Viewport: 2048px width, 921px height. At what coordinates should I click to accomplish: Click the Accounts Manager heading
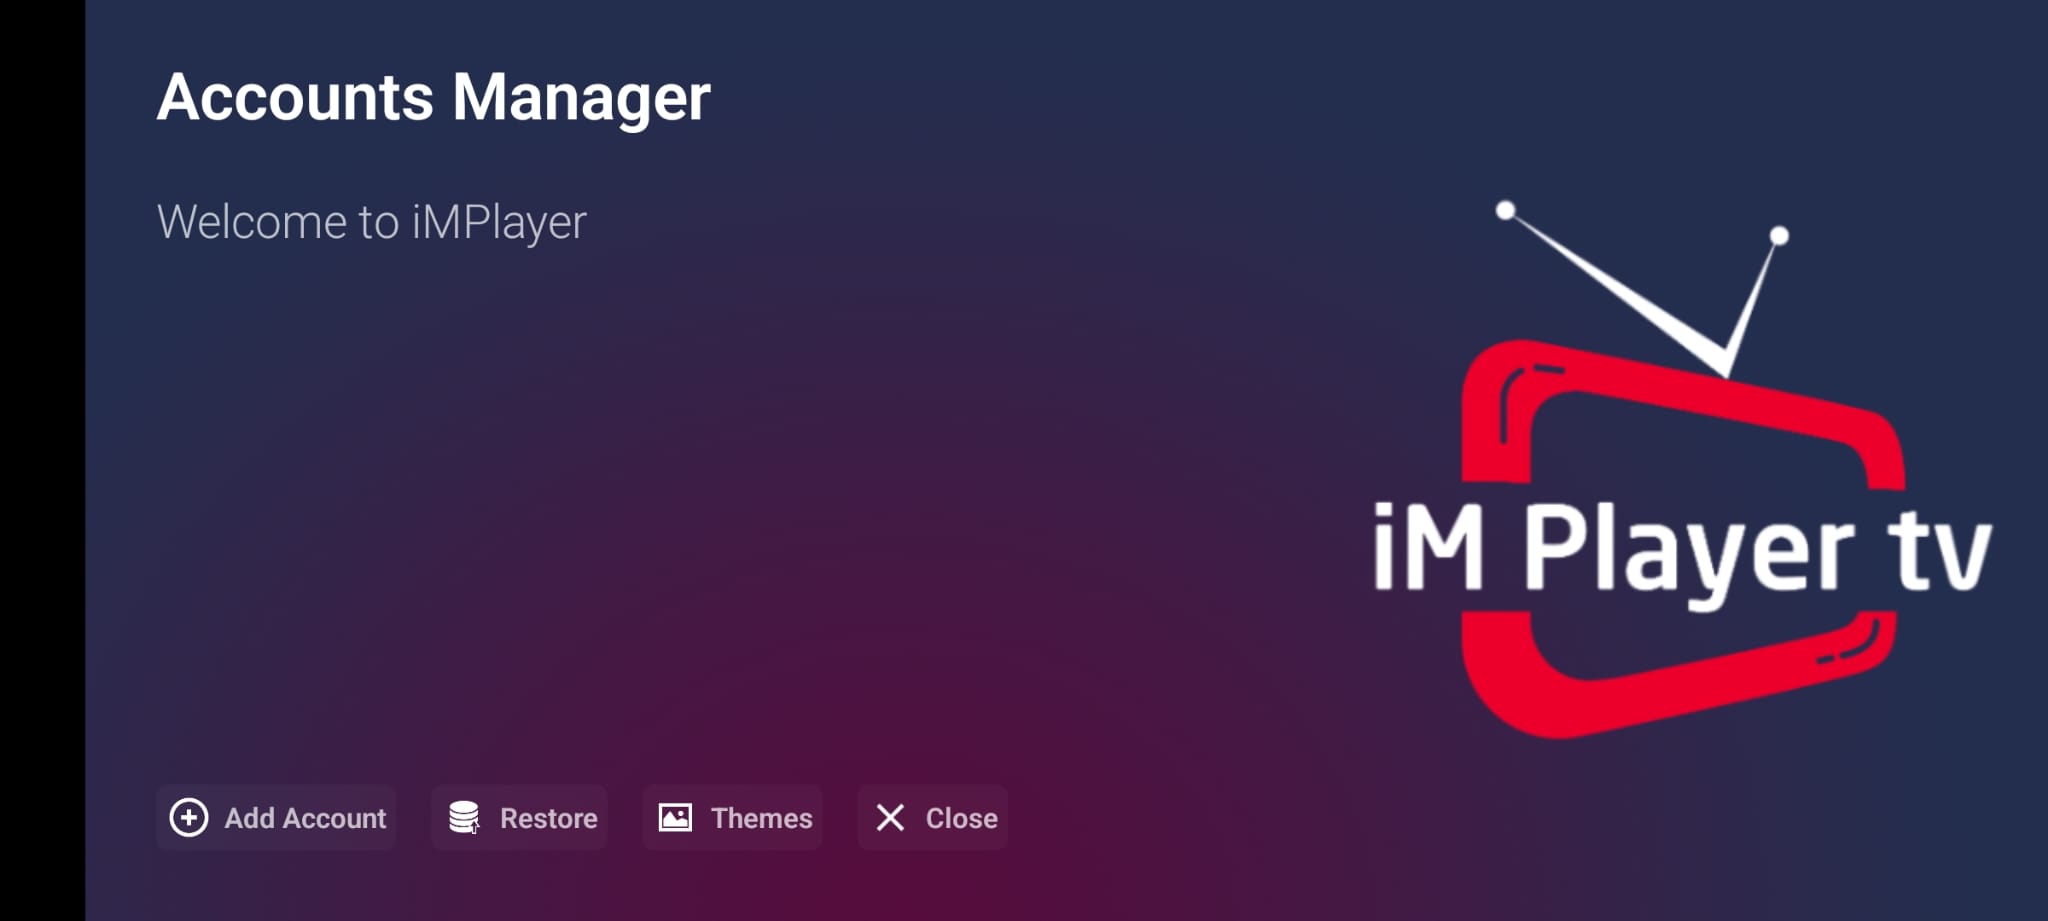click(x=433, y=98)
